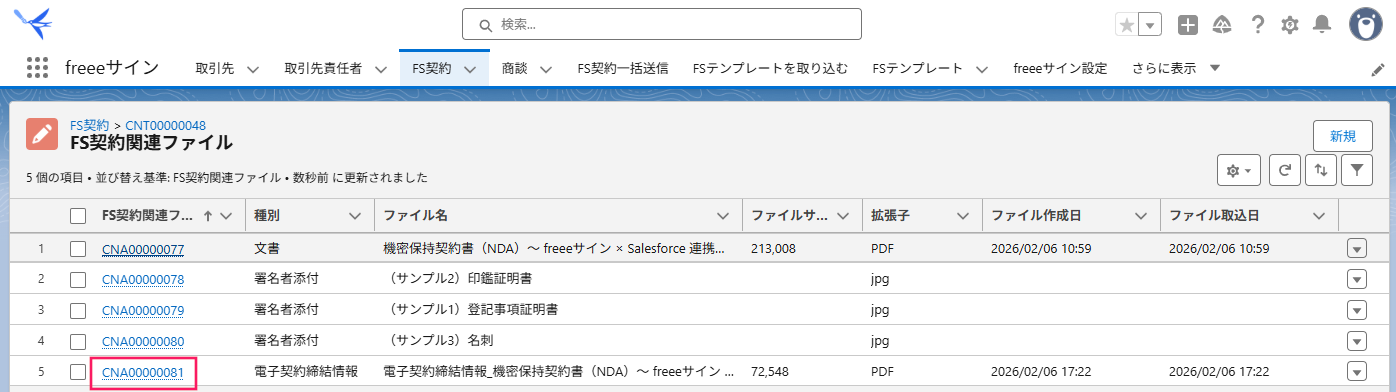Open the ファイルサイズ column menu chevron
This screenshot has height=392, width=1396.
[x=842, y=215]
